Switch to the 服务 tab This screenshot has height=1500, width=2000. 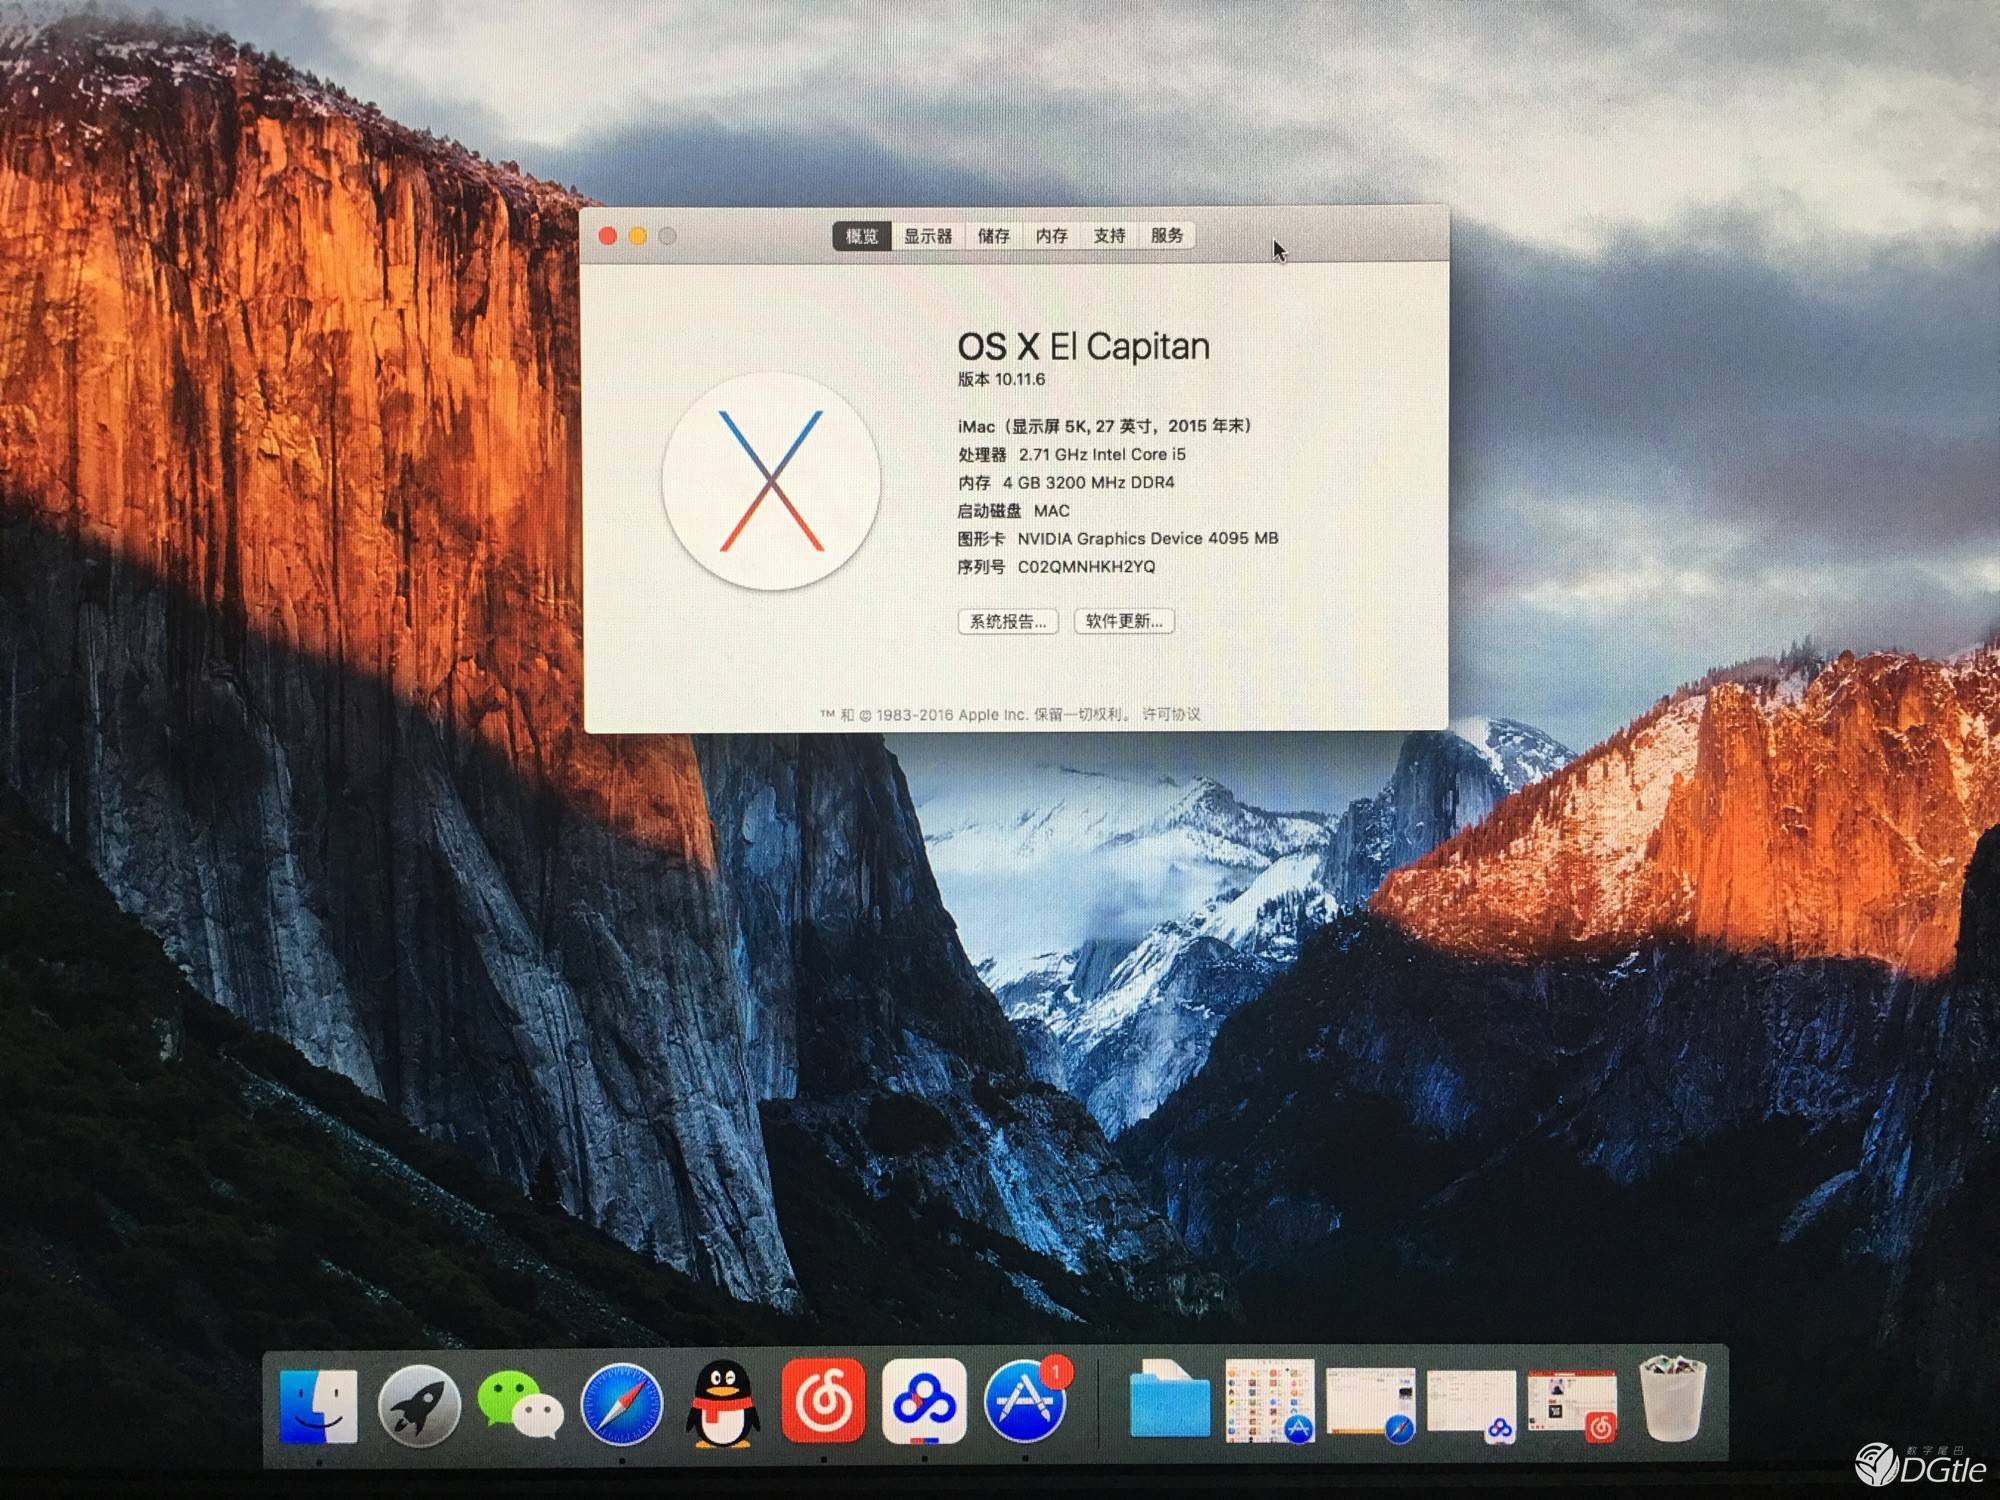pyautogui.click(x=1167, y=236)
